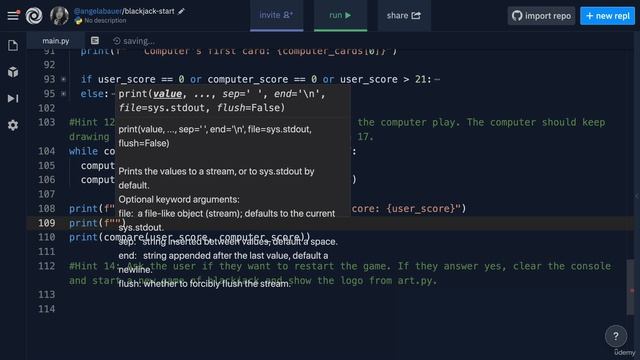Click line number 108 in gutter
Viewport: 640px width, 360px height.
(x=47, y=209)
